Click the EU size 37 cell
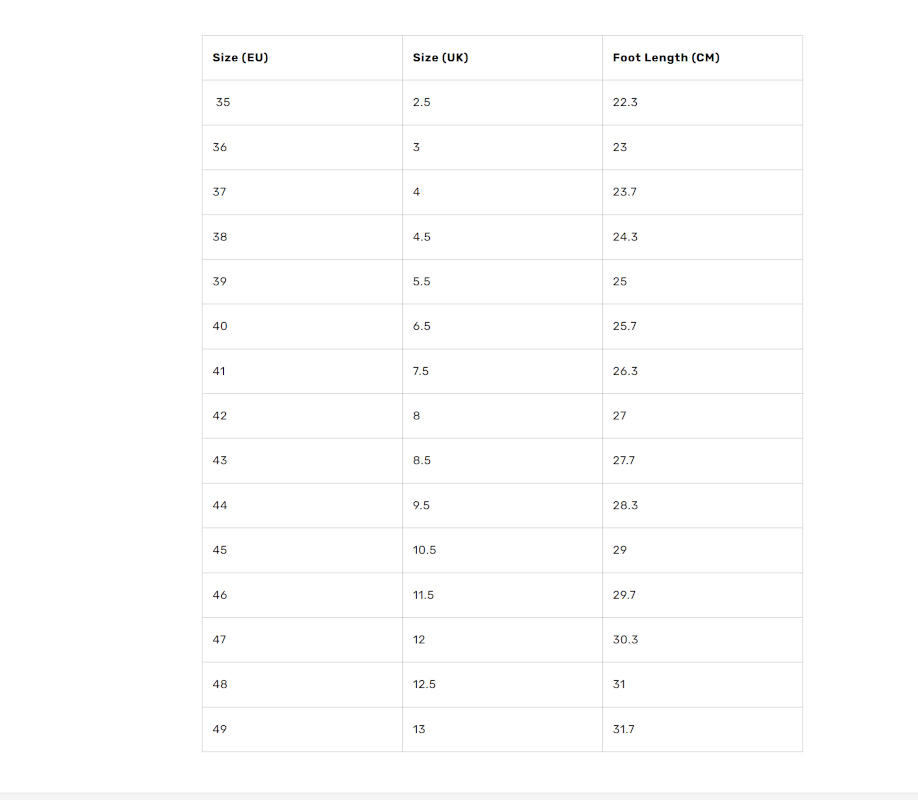The width and height of the screenshot is (918, 800). tap(220, 192)
